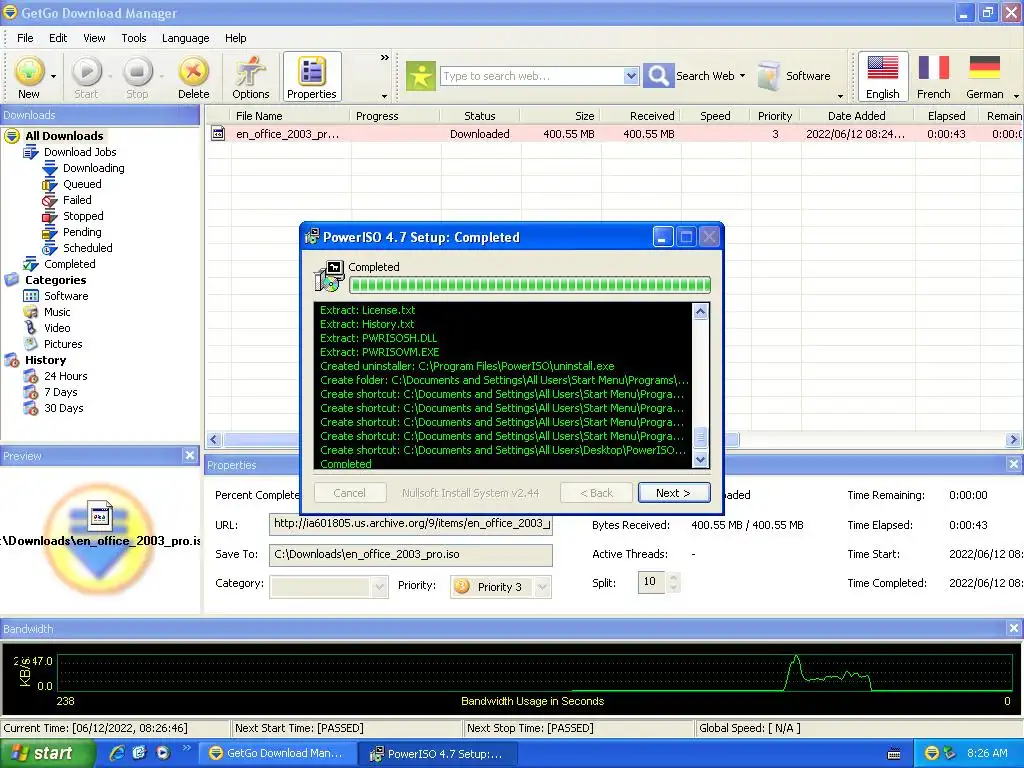Screen dimensions: 1024x768
Task: Open the Priority 3 dropdown
Action: [541, 587]
